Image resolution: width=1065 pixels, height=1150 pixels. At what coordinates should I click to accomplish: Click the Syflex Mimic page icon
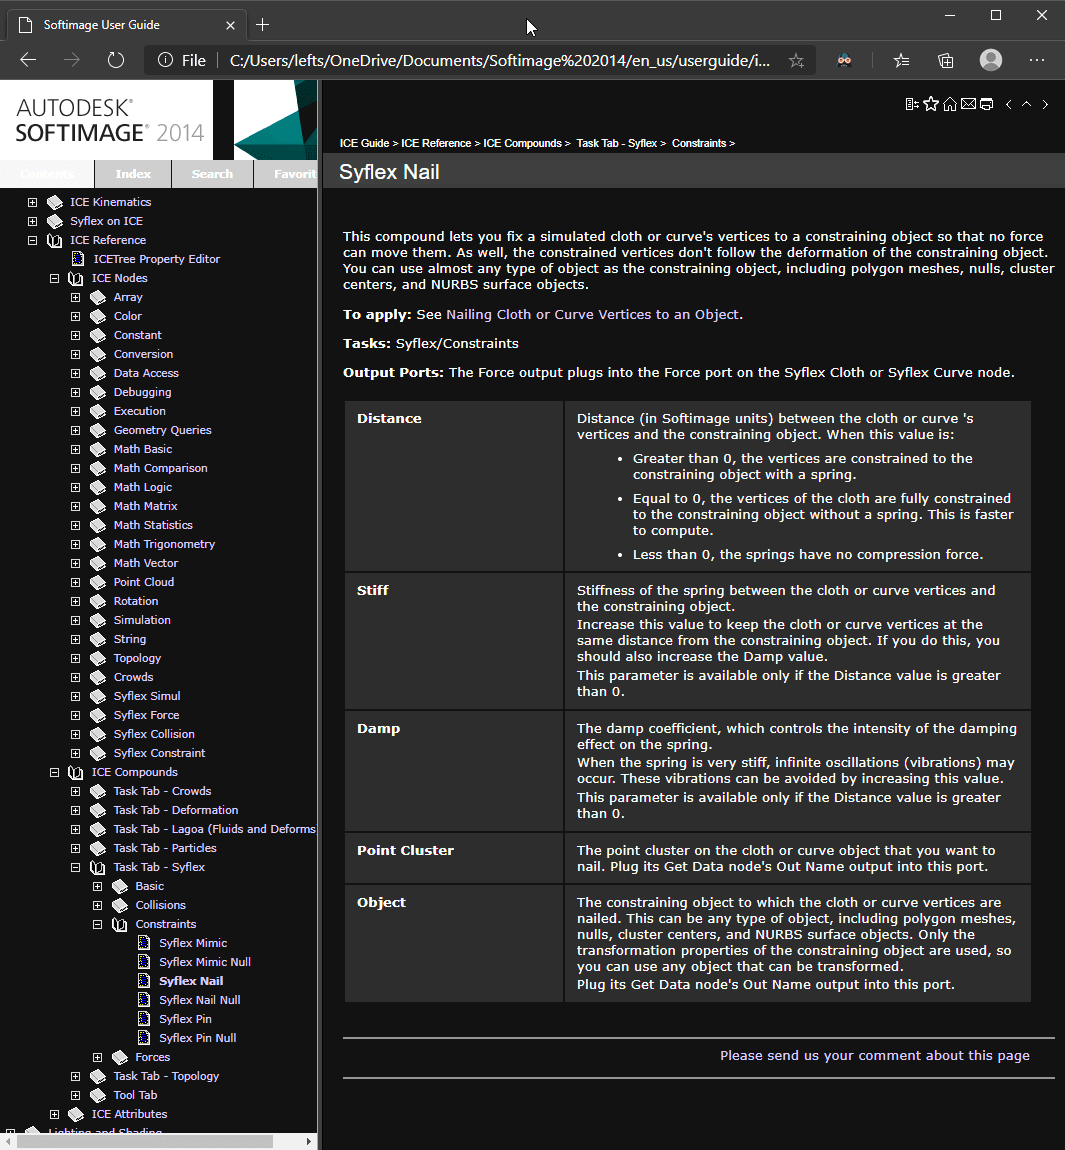point(144,942)
